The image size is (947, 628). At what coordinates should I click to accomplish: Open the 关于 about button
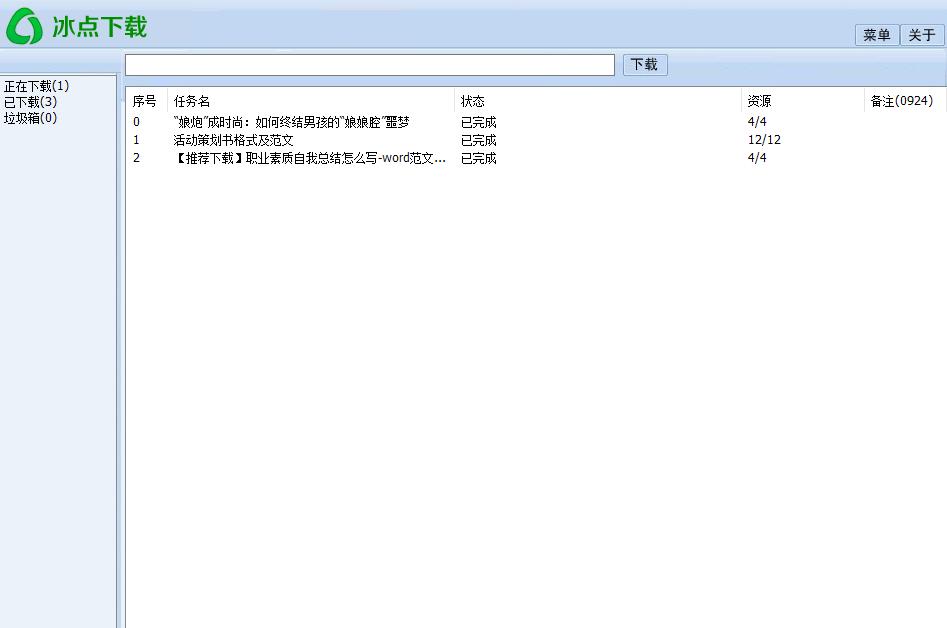pos(922,35)
